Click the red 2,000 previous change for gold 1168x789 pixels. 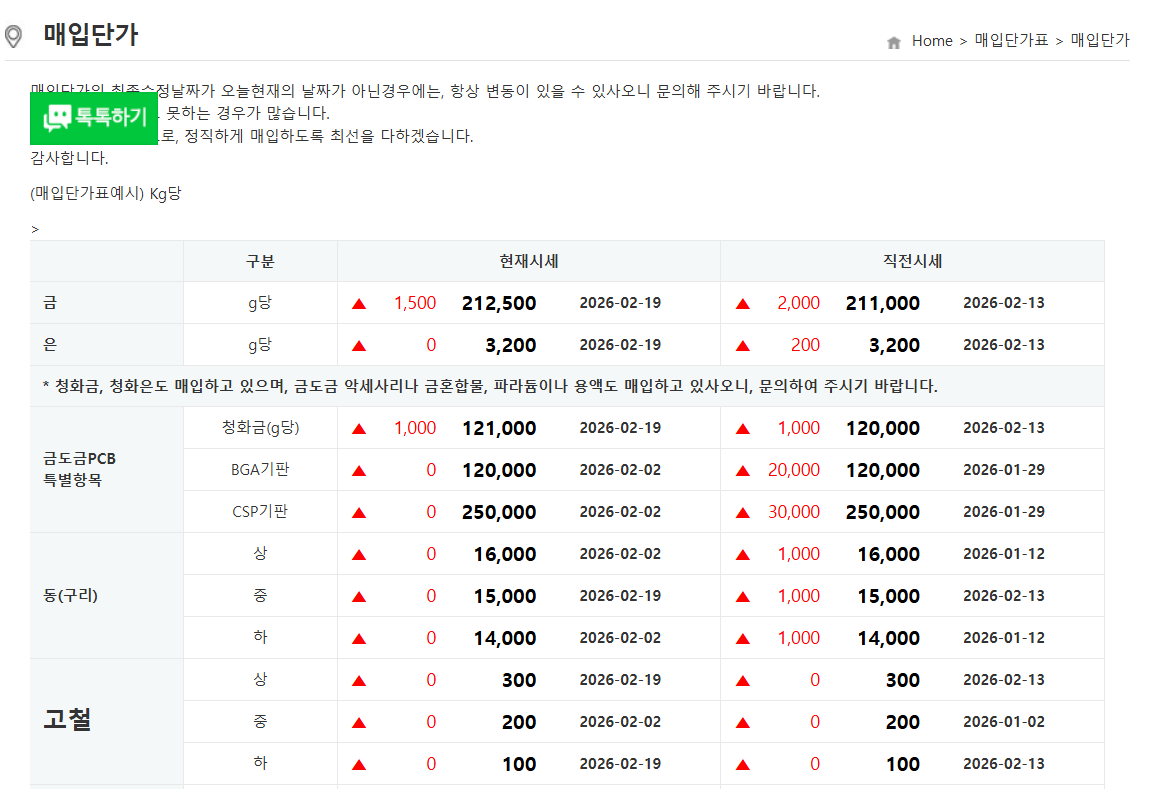click(799, 303)
